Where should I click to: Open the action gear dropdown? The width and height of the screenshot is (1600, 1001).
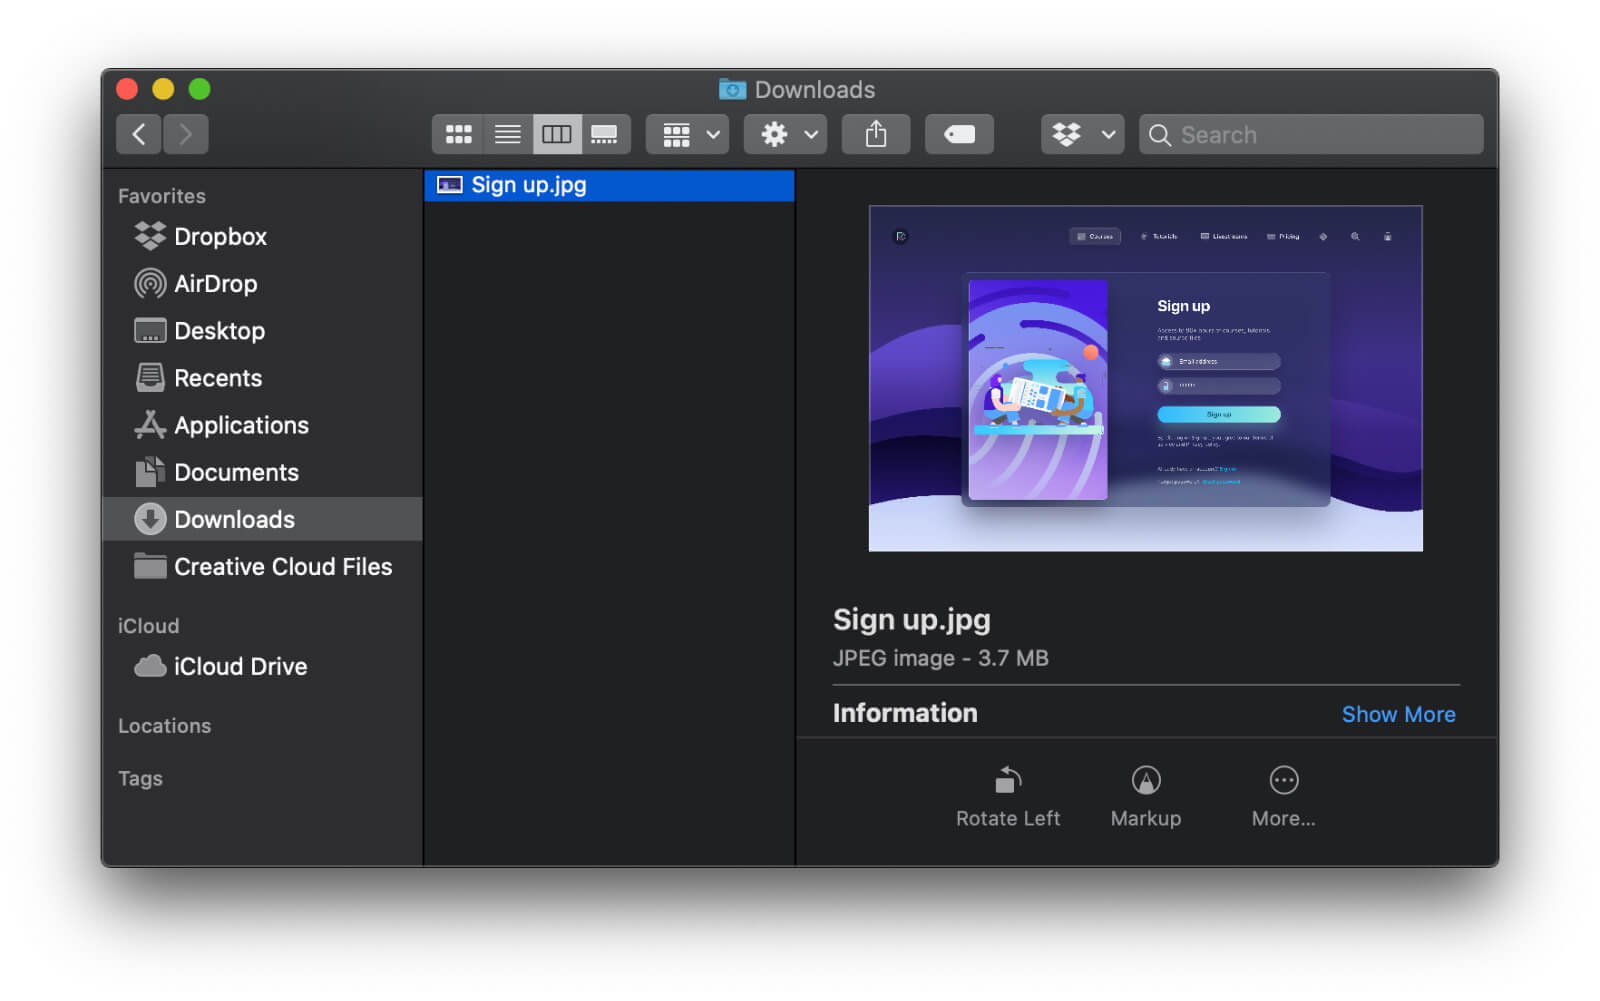784,134
